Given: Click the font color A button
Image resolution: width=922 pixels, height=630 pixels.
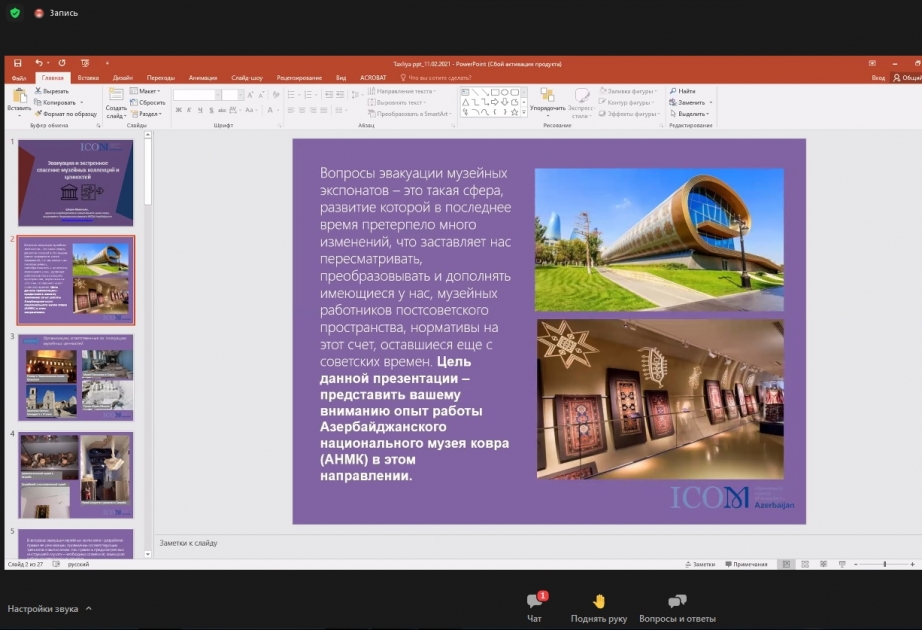Looking at the screenshot, I should [270, 110].
